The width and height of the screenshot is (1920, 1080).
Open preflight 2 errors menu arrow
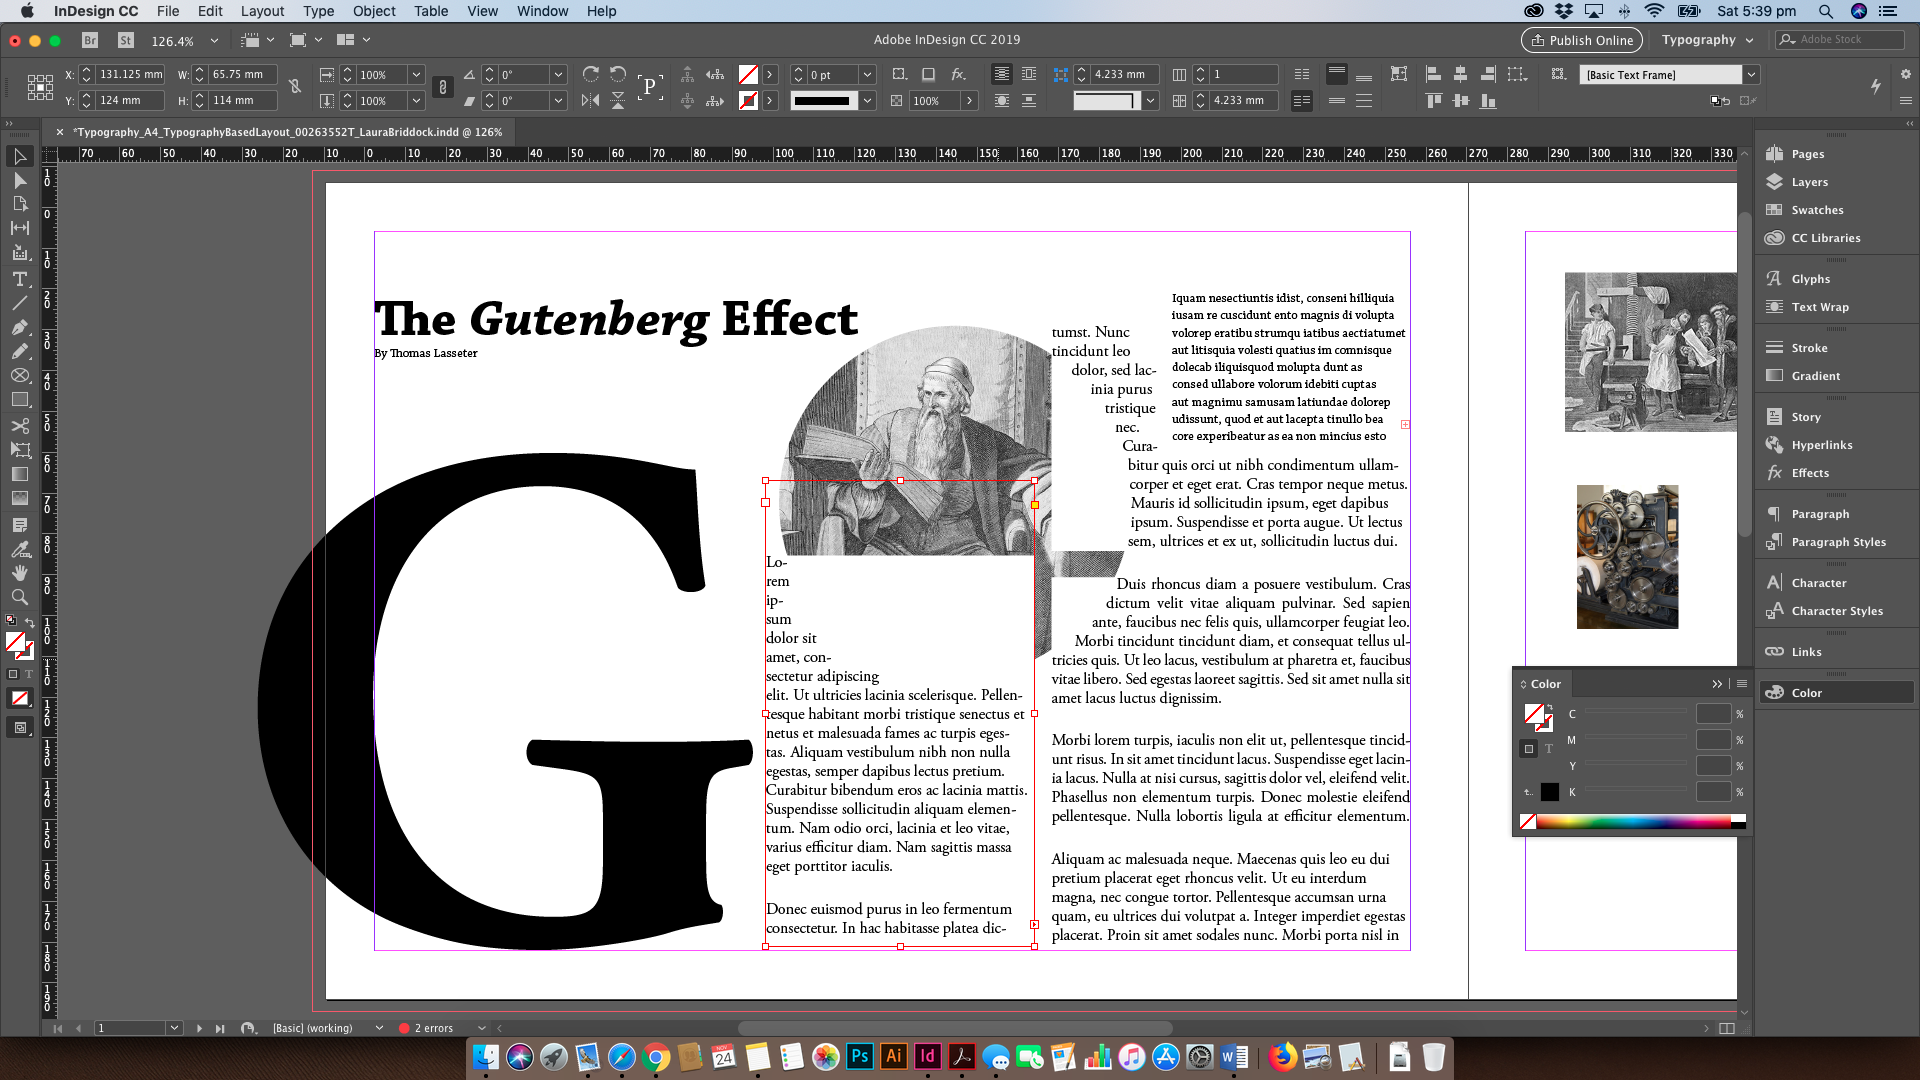pos(482,1028)
